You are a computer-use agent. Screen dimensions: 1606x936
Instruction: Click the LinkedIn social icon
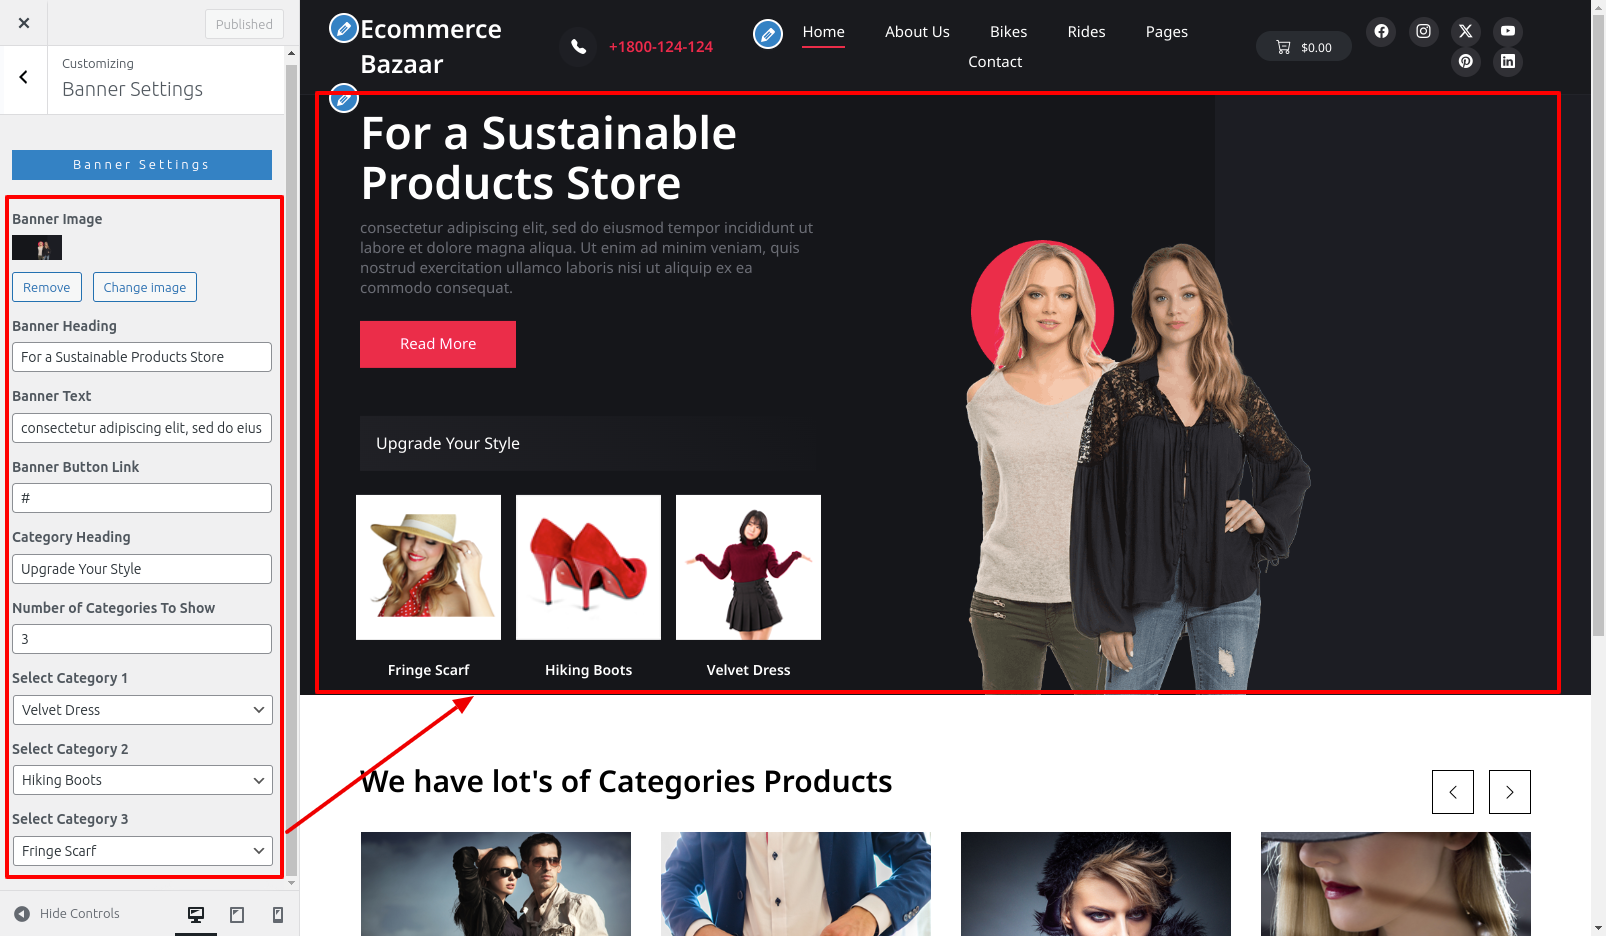coord(1508,61)
